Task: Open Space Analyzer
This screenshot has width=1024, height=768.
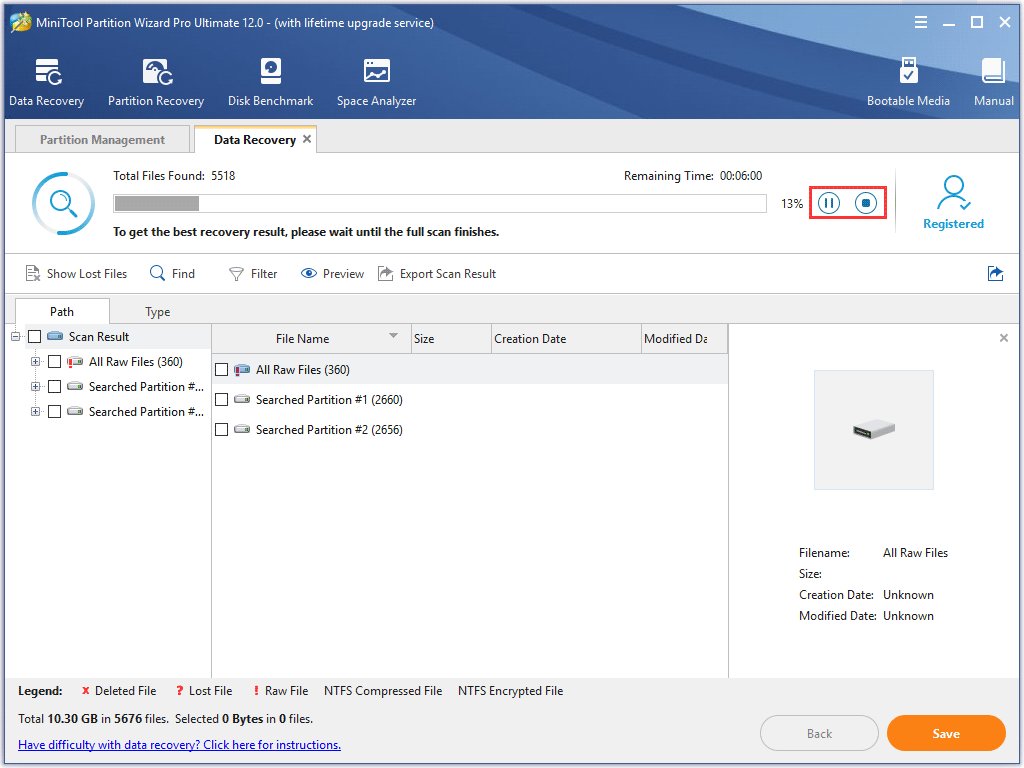Action: (x=376, y=80)
